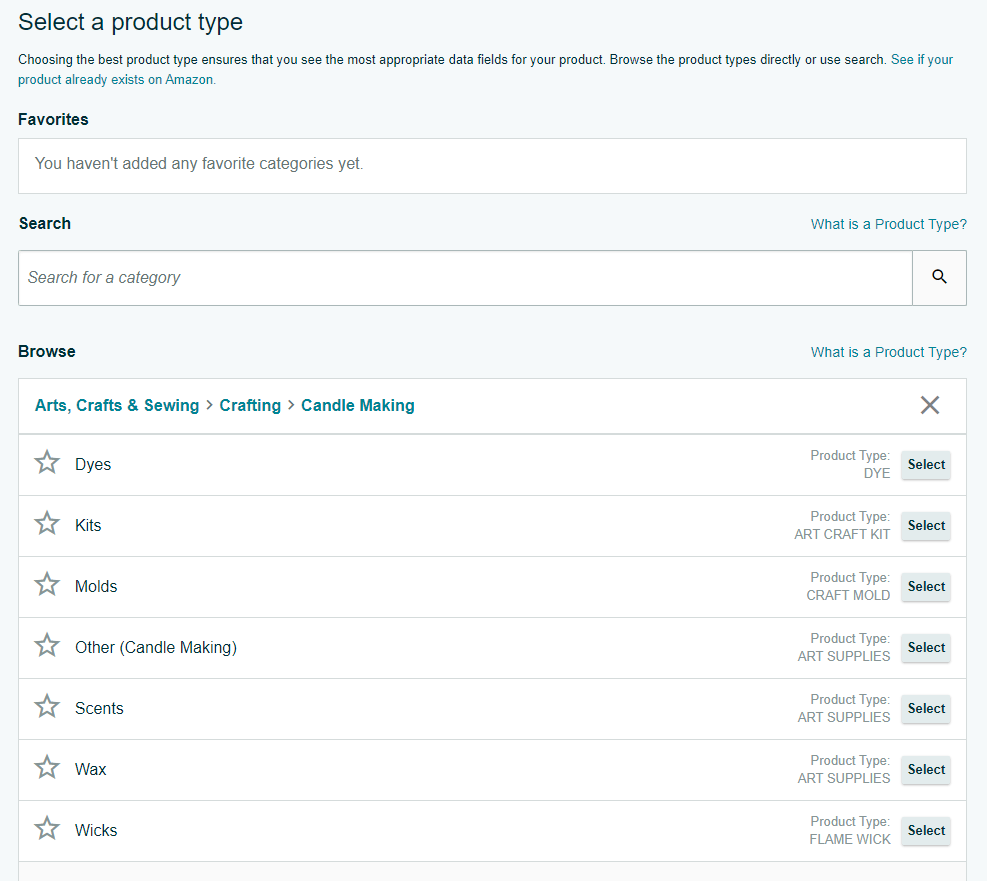Click in the Search for a category field
Viewport: 987px width, 881px height.
point(465,277)
